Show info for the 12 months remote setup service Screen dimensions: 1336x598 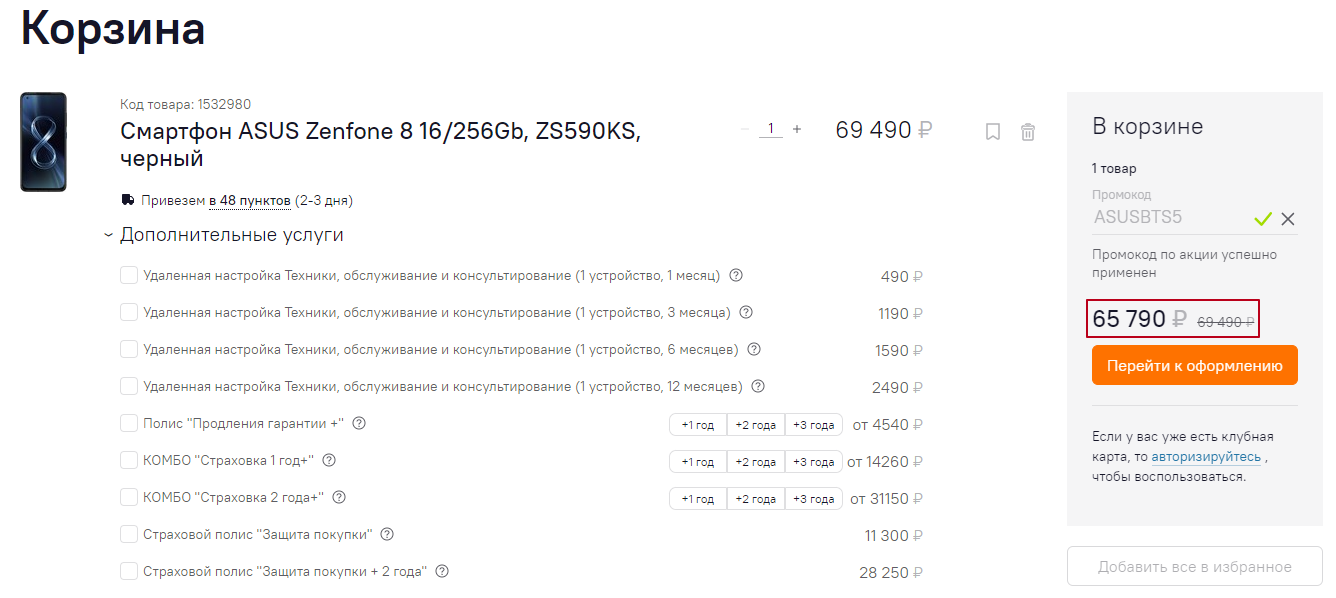point(758,386)
